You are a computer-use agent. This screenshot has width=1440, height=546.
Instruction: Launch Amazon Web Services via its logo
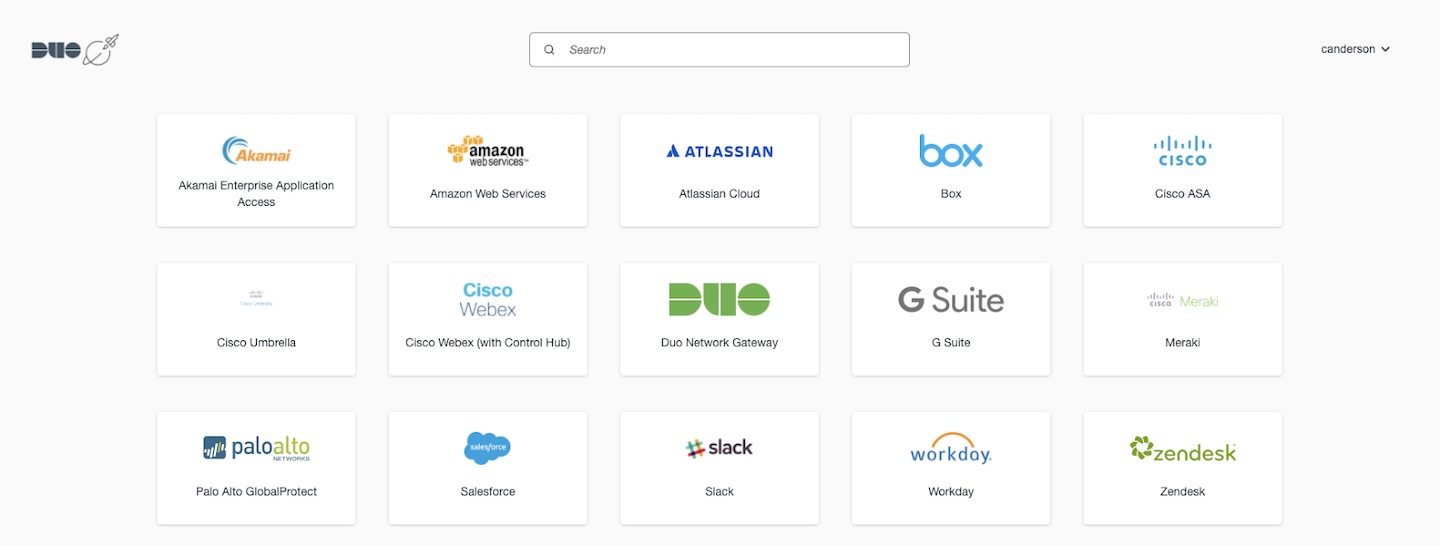click(488, 151)
